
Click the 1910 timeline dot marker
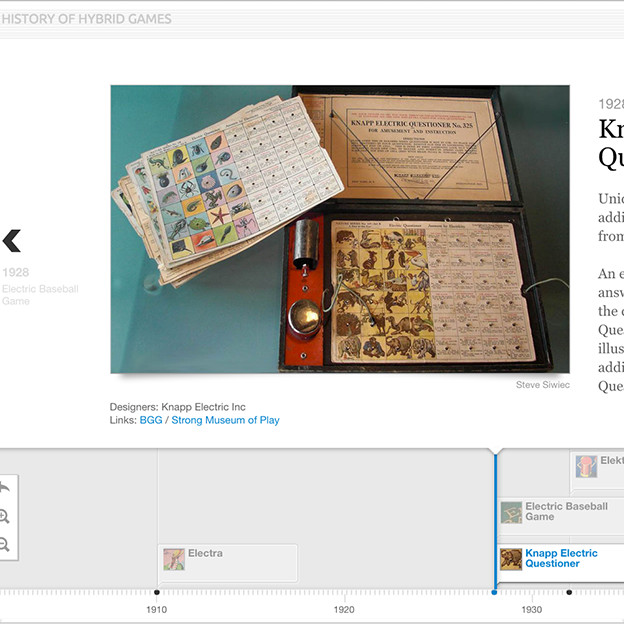click(x=157, y=592)
